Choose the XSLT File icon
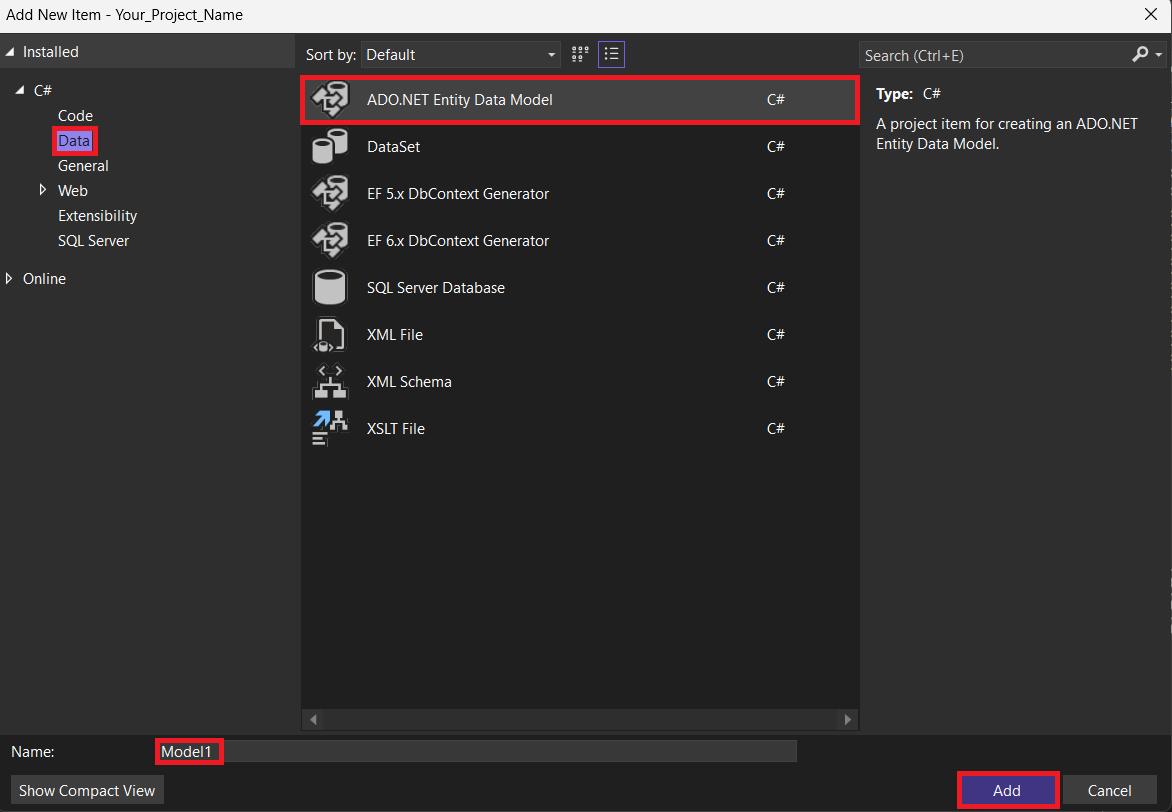This screenshot has height=812, width=1172. coord(330,429)
